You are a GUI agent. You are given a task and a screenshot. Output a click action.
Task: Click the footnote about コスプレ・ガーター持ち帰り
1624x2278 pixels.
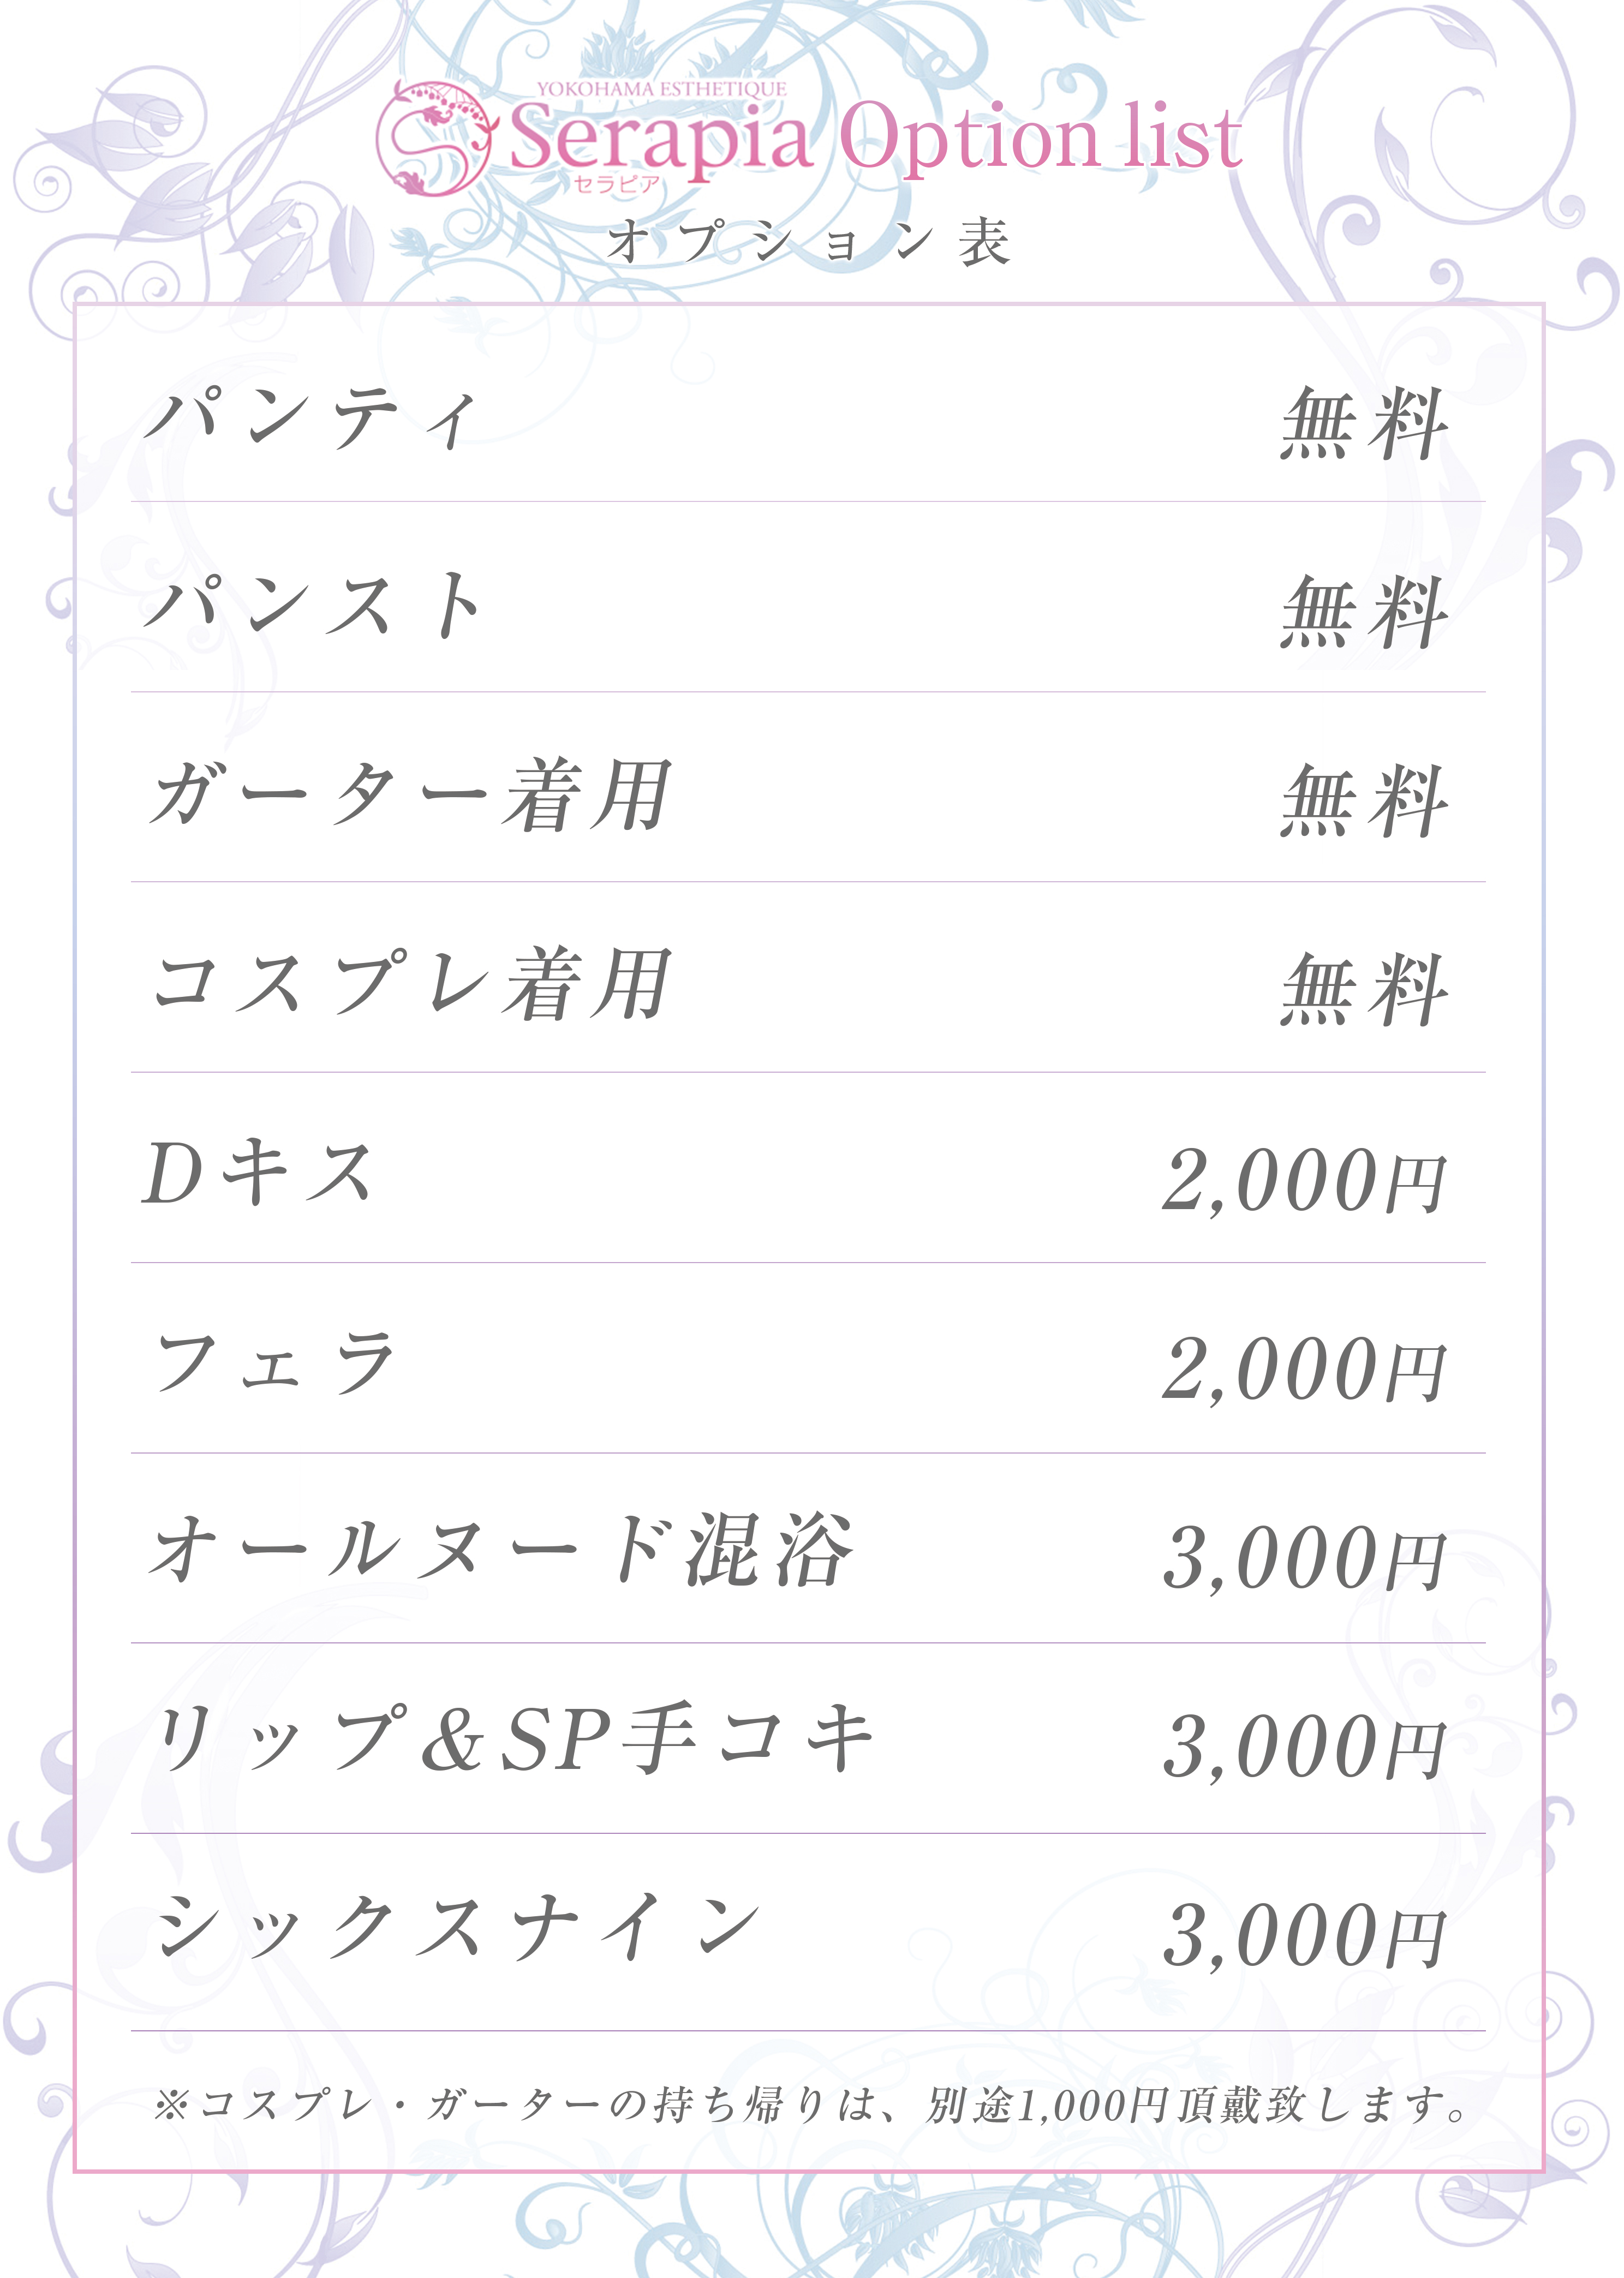811,2105
